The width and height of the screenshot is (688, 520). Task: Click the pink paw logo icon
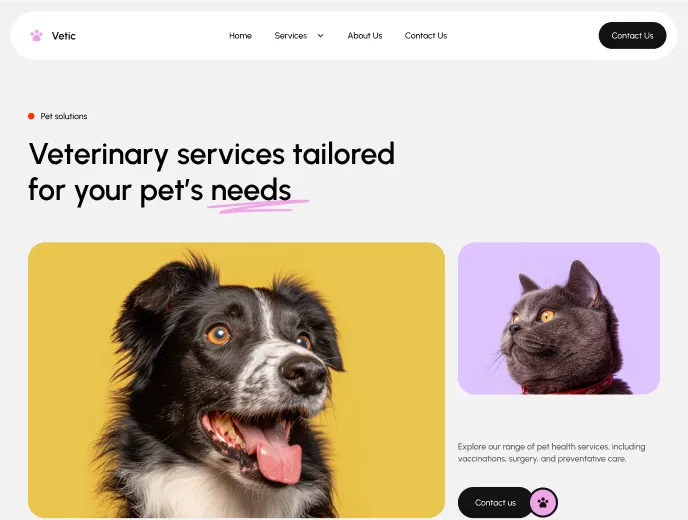click(x=36, y=36)
